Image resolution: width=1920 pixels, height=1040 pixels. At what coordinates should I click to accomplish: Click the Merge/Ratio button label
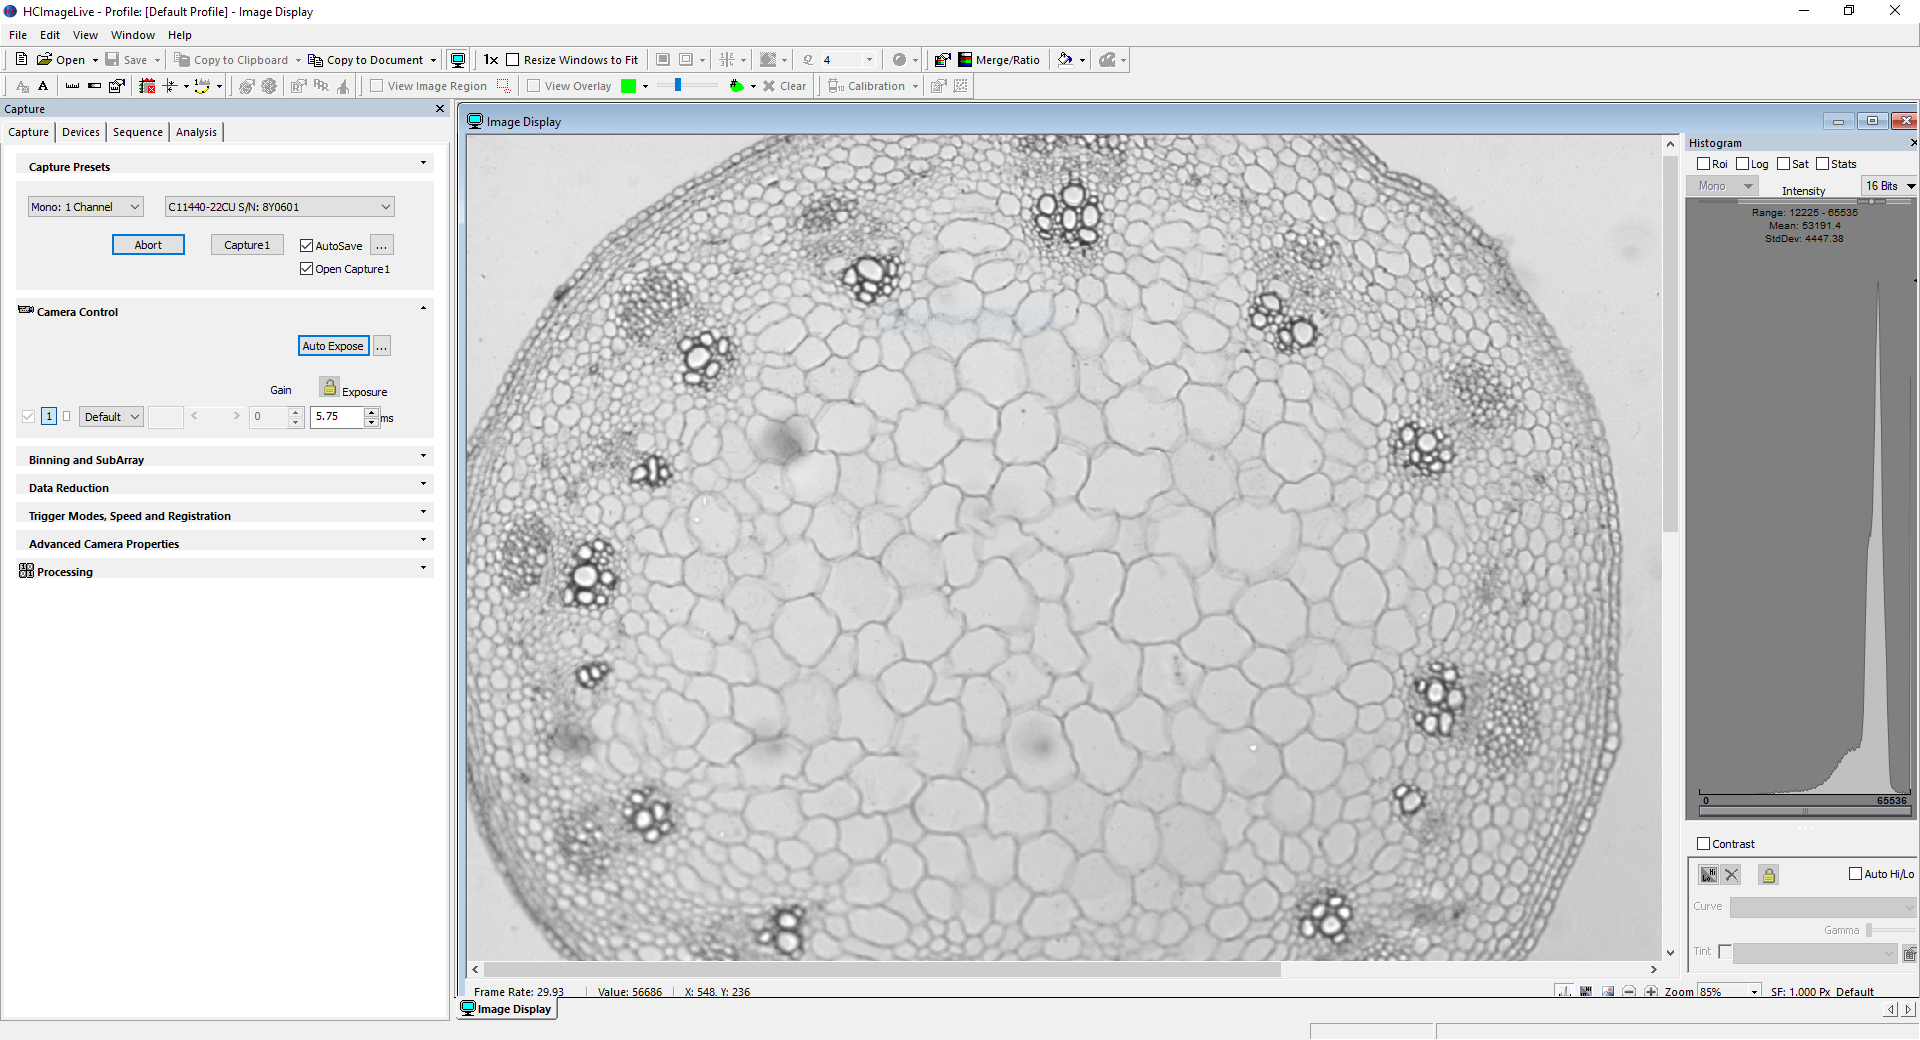pyautogui.click(x=1007, y=60)
